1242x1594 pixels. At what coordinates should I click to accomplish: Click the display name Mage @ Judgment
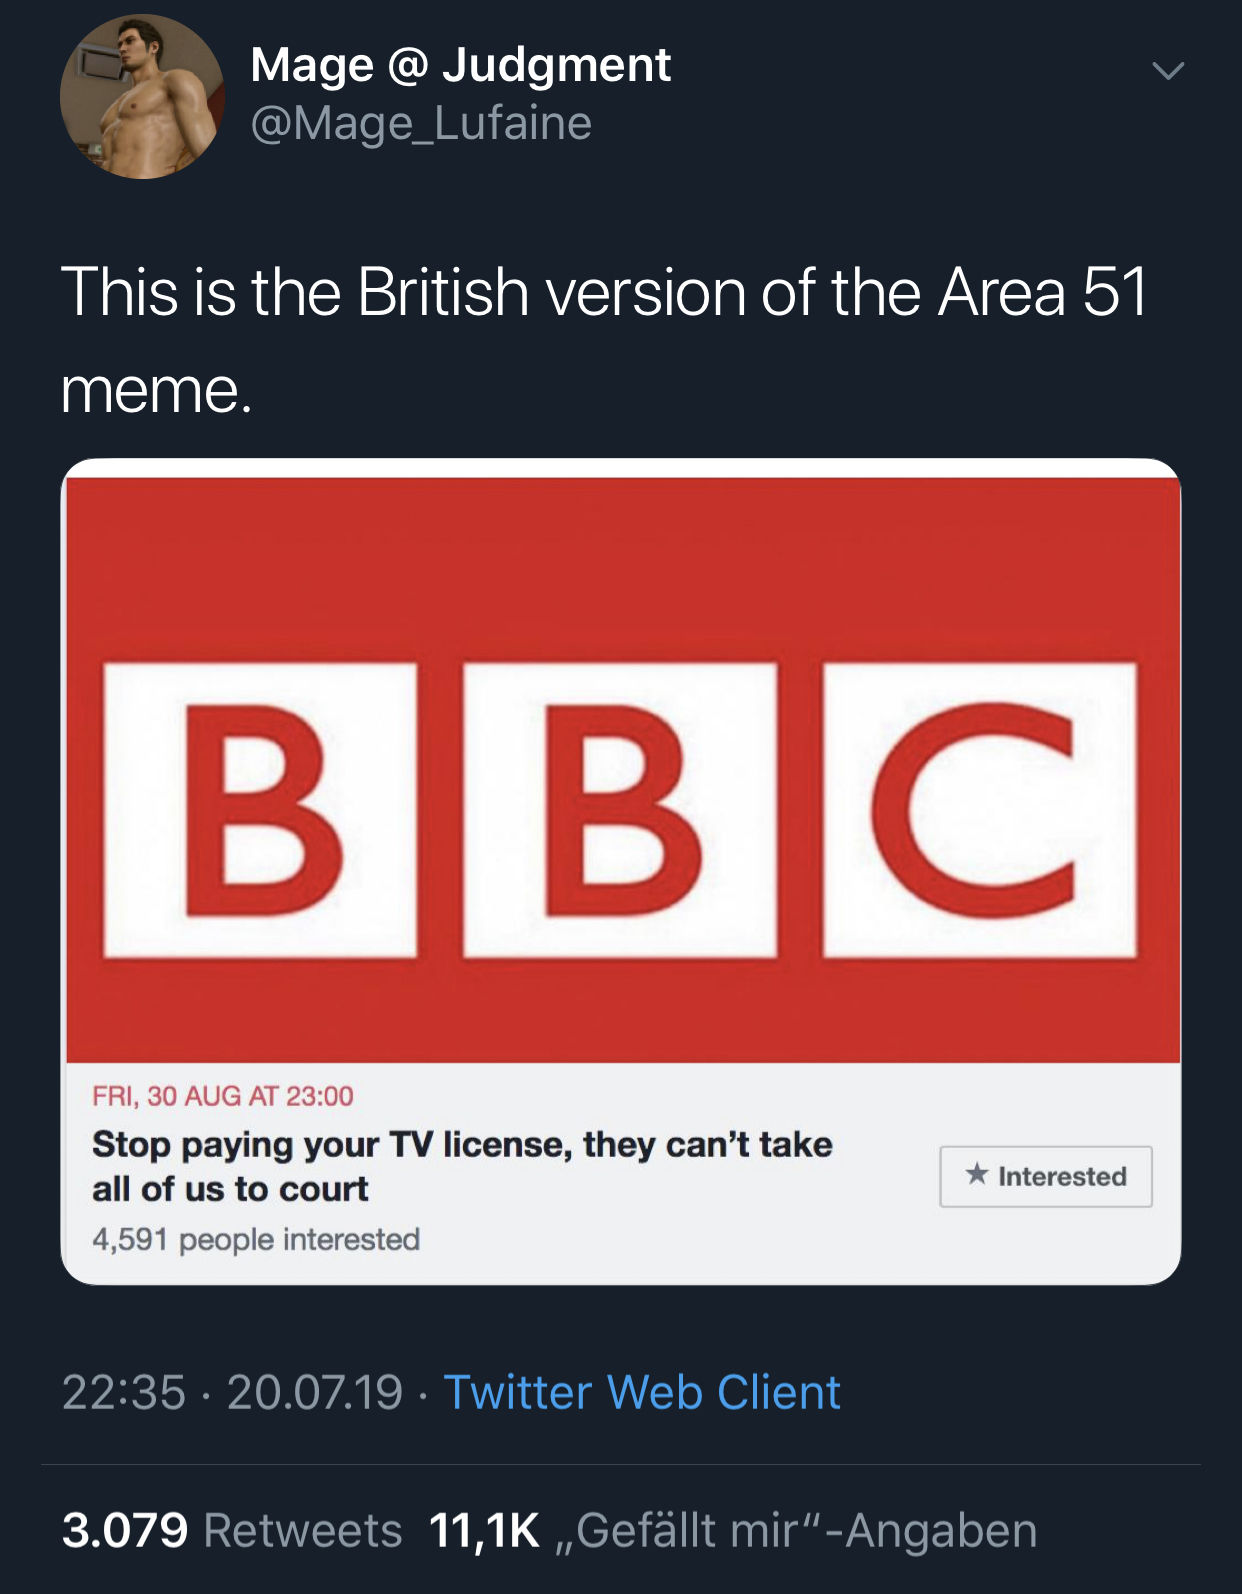click(x=460, y=66)
